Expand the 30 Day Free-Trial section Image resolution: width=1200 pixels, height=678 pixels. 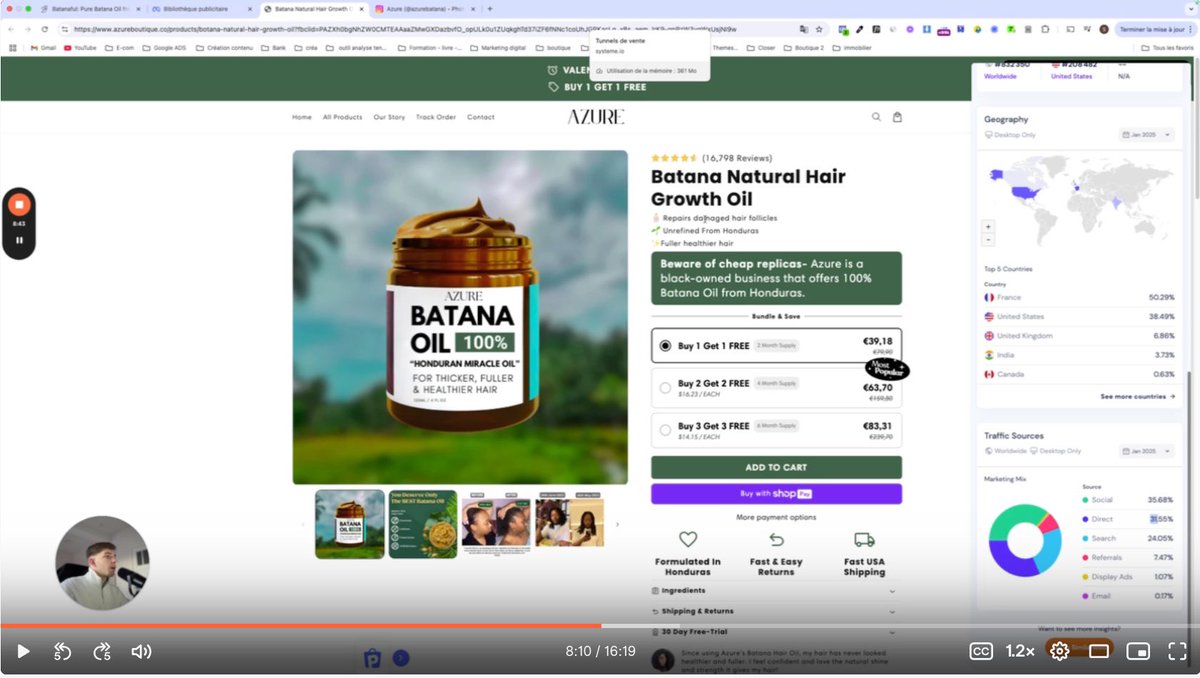tap(776, 631)
